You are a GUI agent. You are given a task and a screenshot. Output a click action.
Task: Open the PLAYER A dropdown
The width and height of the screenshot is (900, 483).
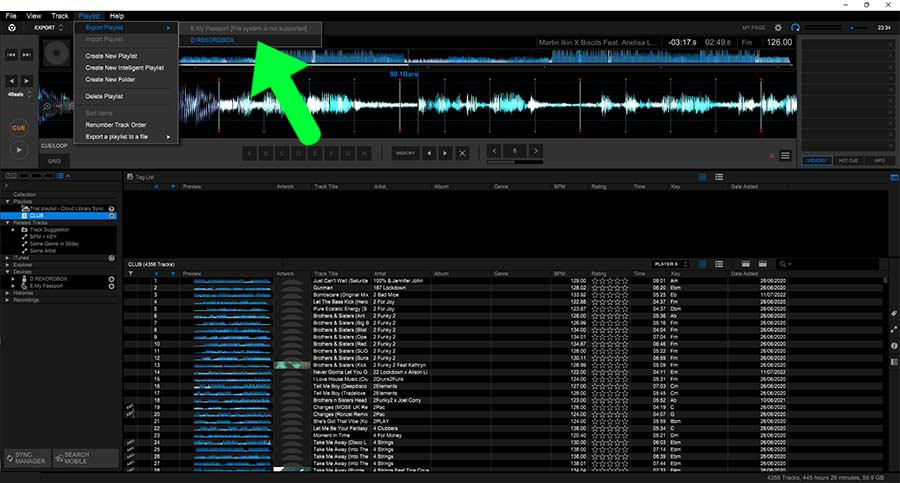(670, 264)
